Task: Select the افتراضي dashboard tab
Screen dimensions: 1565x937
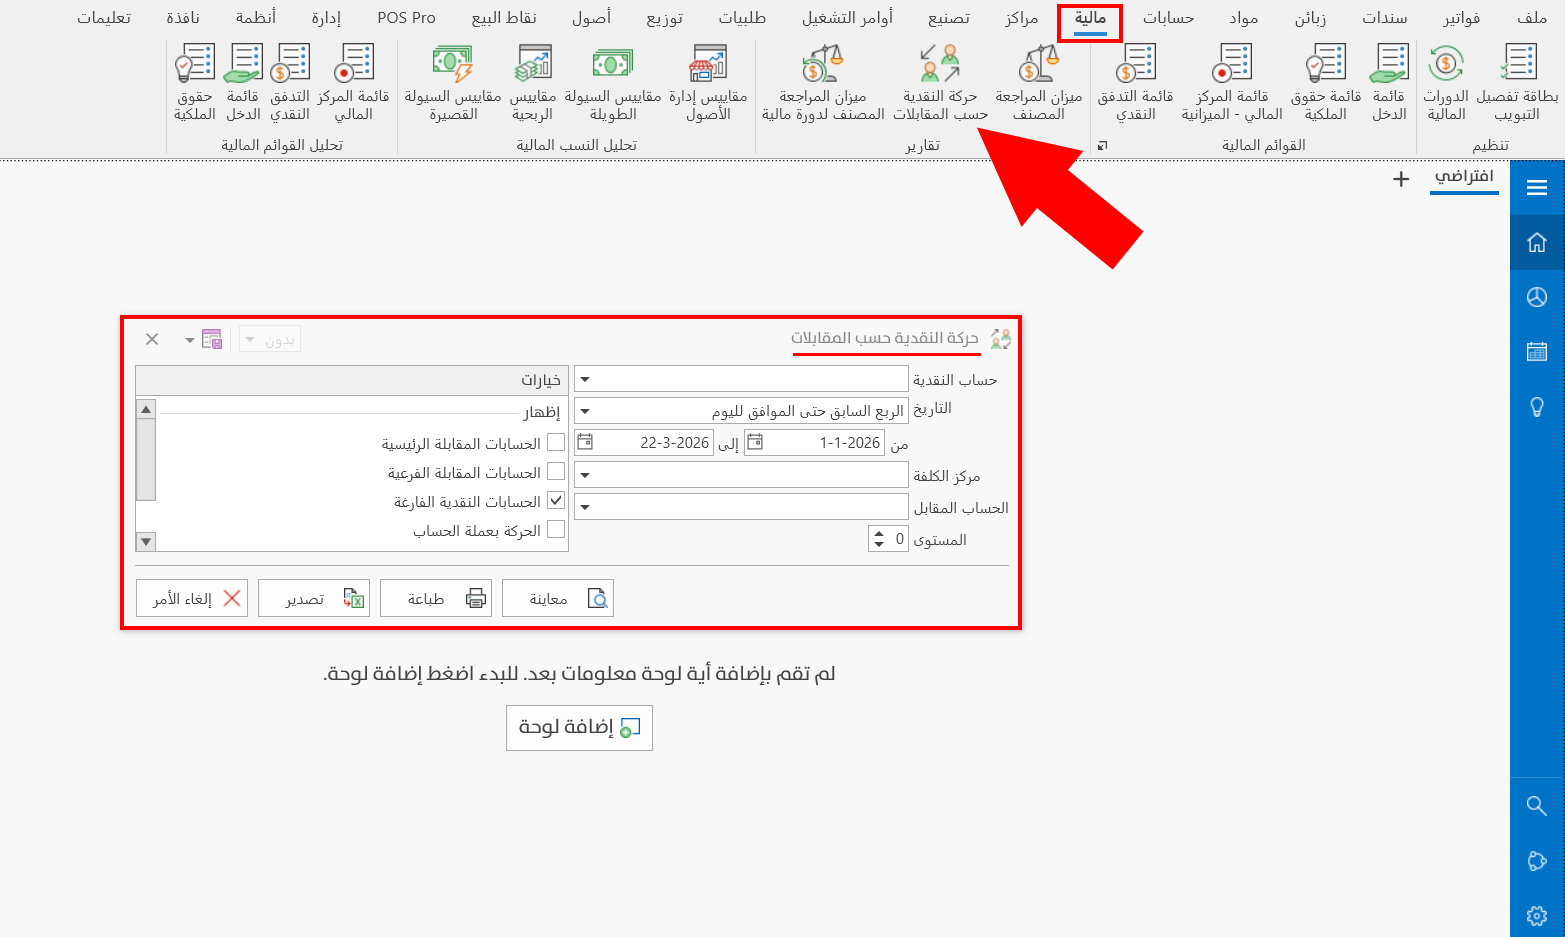Action: tap(1464, 177)
